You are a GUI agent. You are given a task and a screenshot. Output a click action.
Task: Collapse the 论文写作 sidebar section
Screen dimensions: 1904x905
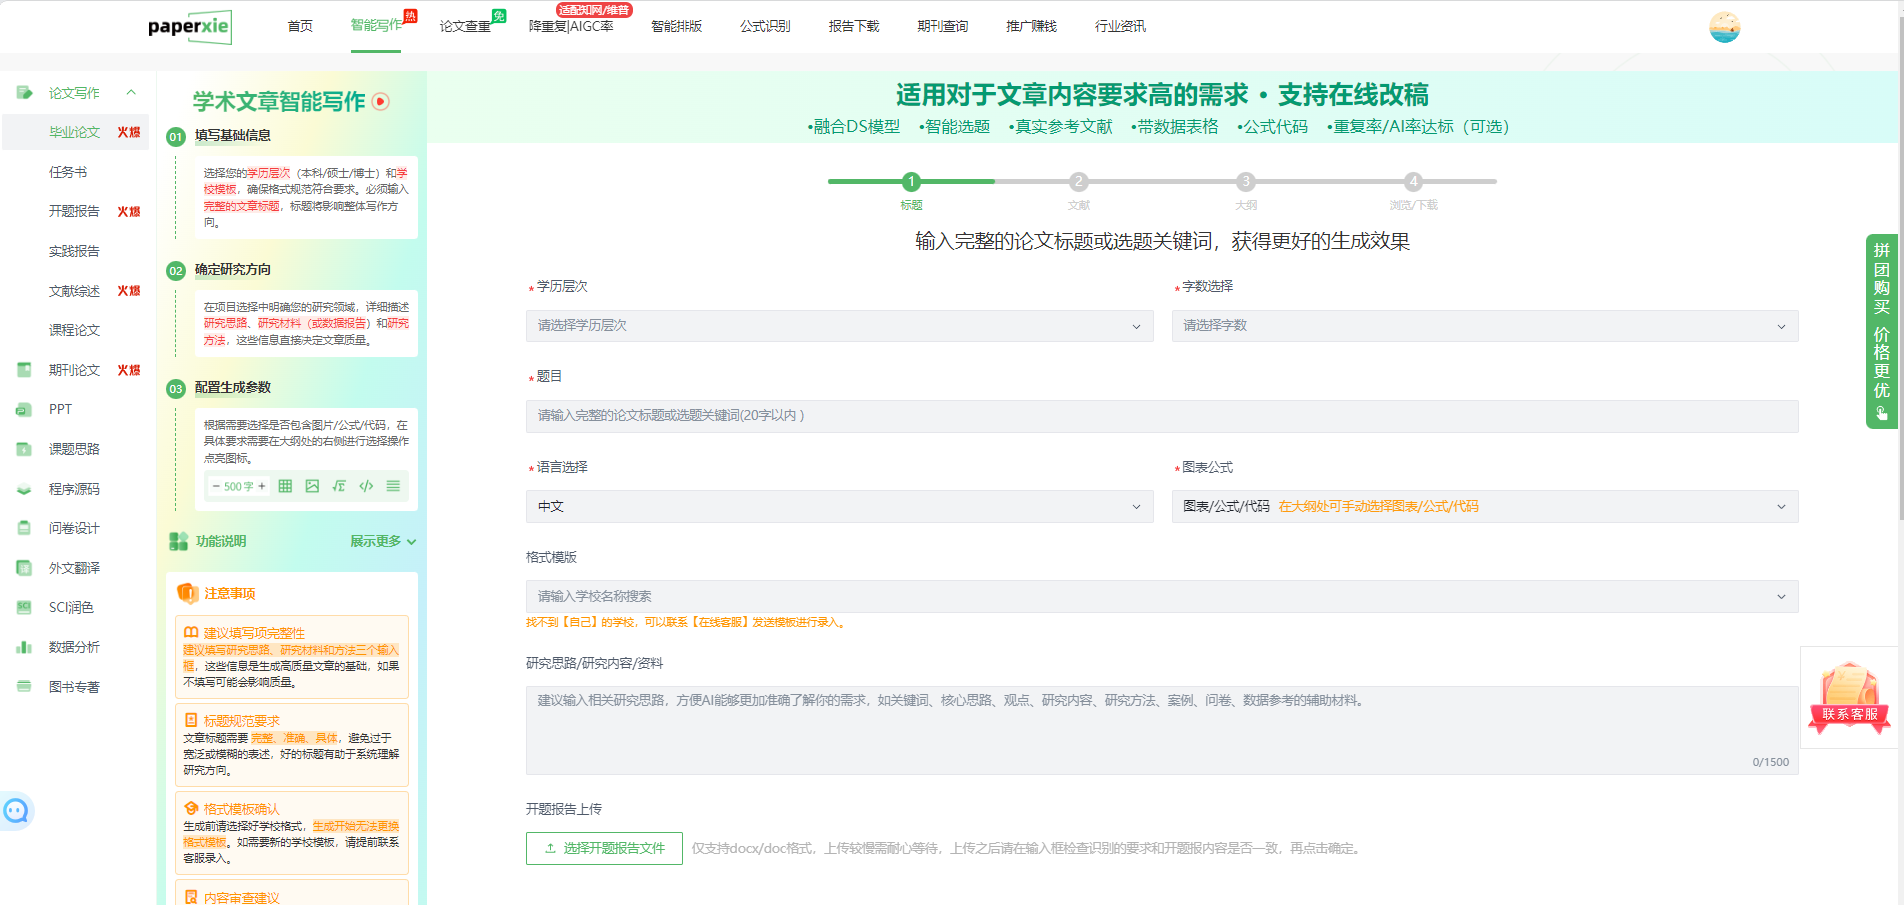tap(131, 93)
